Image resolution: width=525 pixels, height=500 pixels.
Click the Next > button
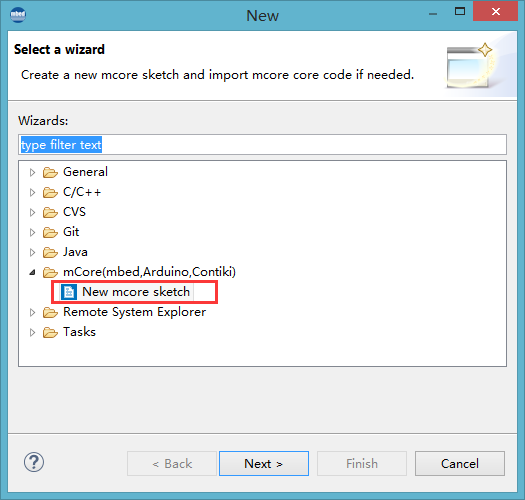[264, 463]
